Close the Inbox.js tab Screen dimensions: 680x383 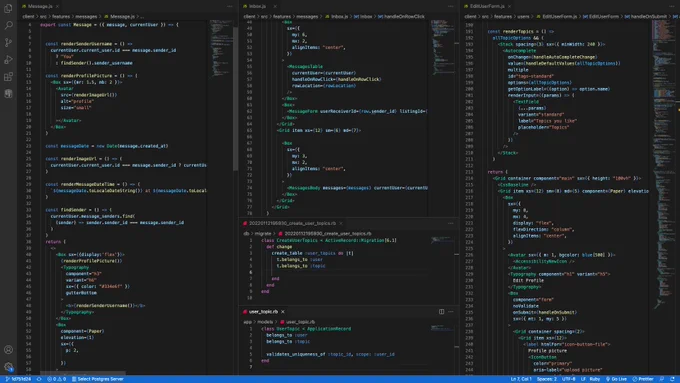tap(275, 6)
